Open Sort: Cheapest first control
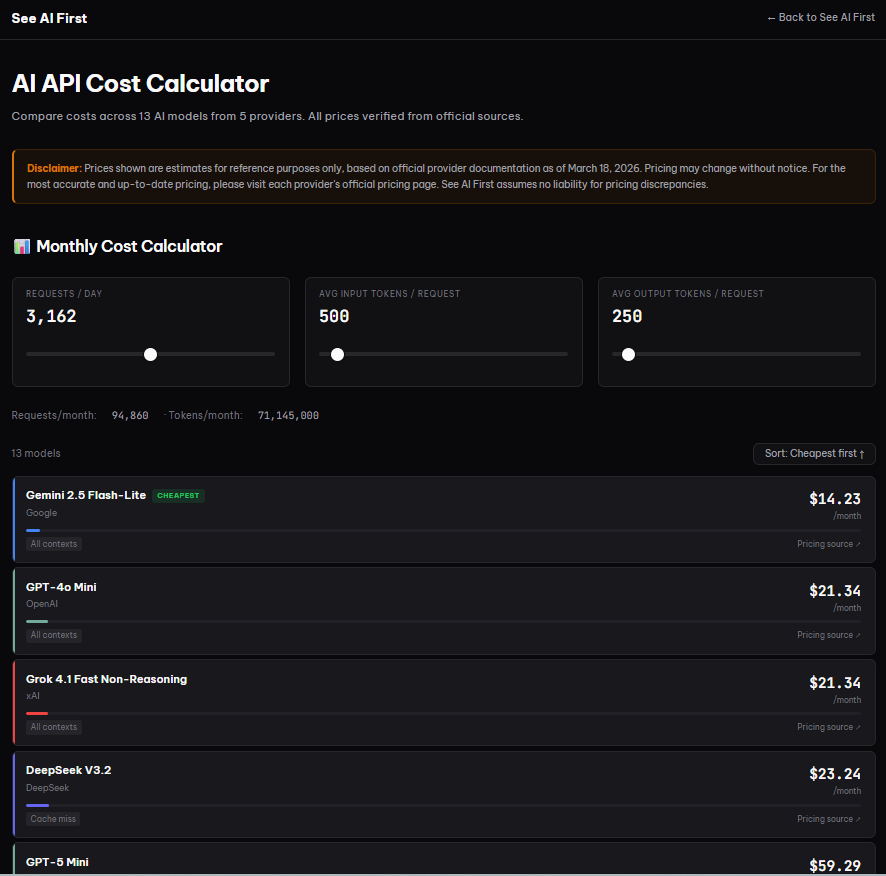Viewport: 886px width, 876px height. (814, 454)
